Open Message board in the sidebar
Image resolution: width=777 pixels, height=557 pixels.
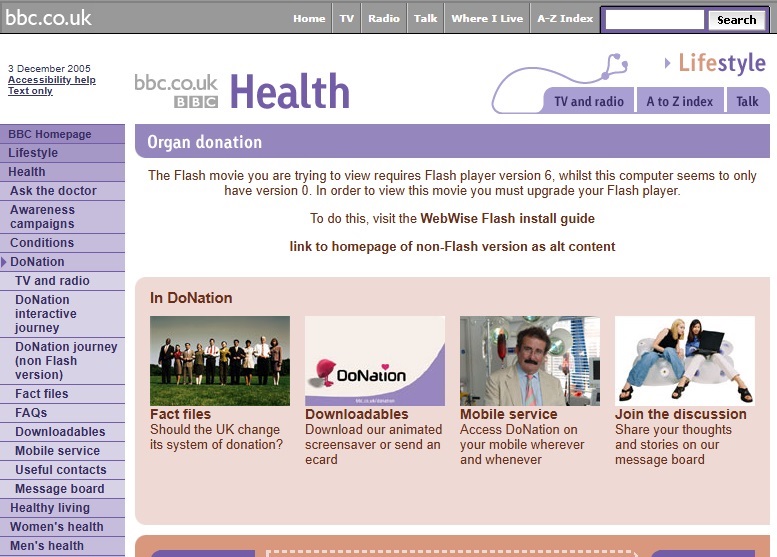62,489
